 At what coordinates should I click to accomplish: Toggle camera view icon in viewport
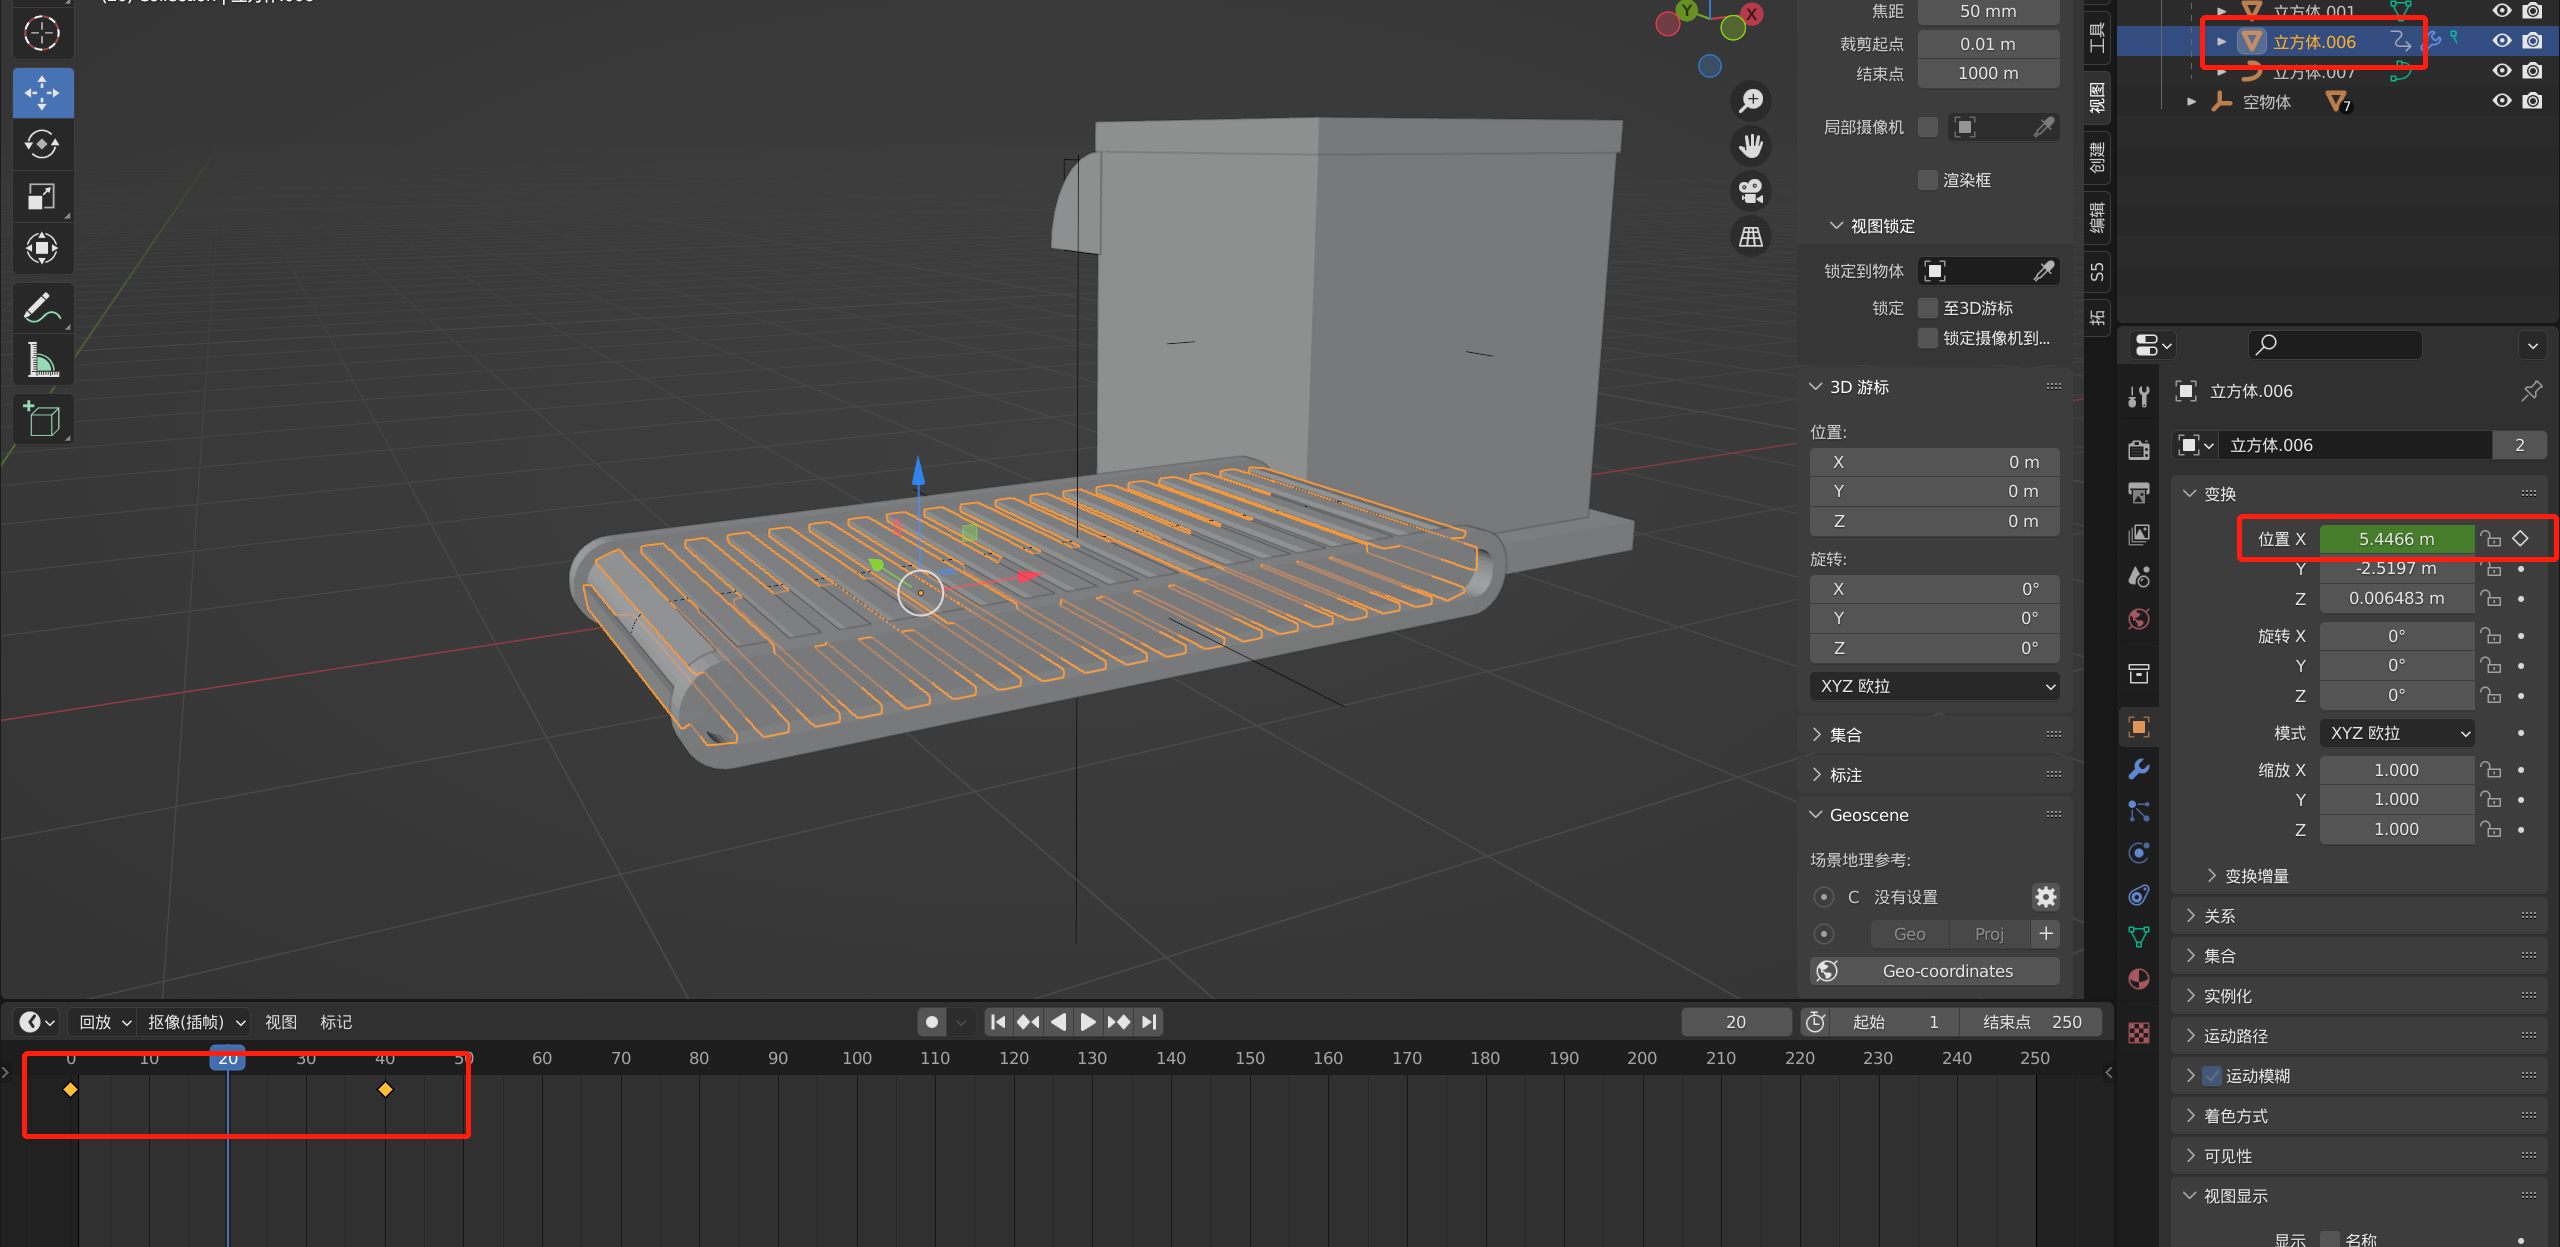1750,191
